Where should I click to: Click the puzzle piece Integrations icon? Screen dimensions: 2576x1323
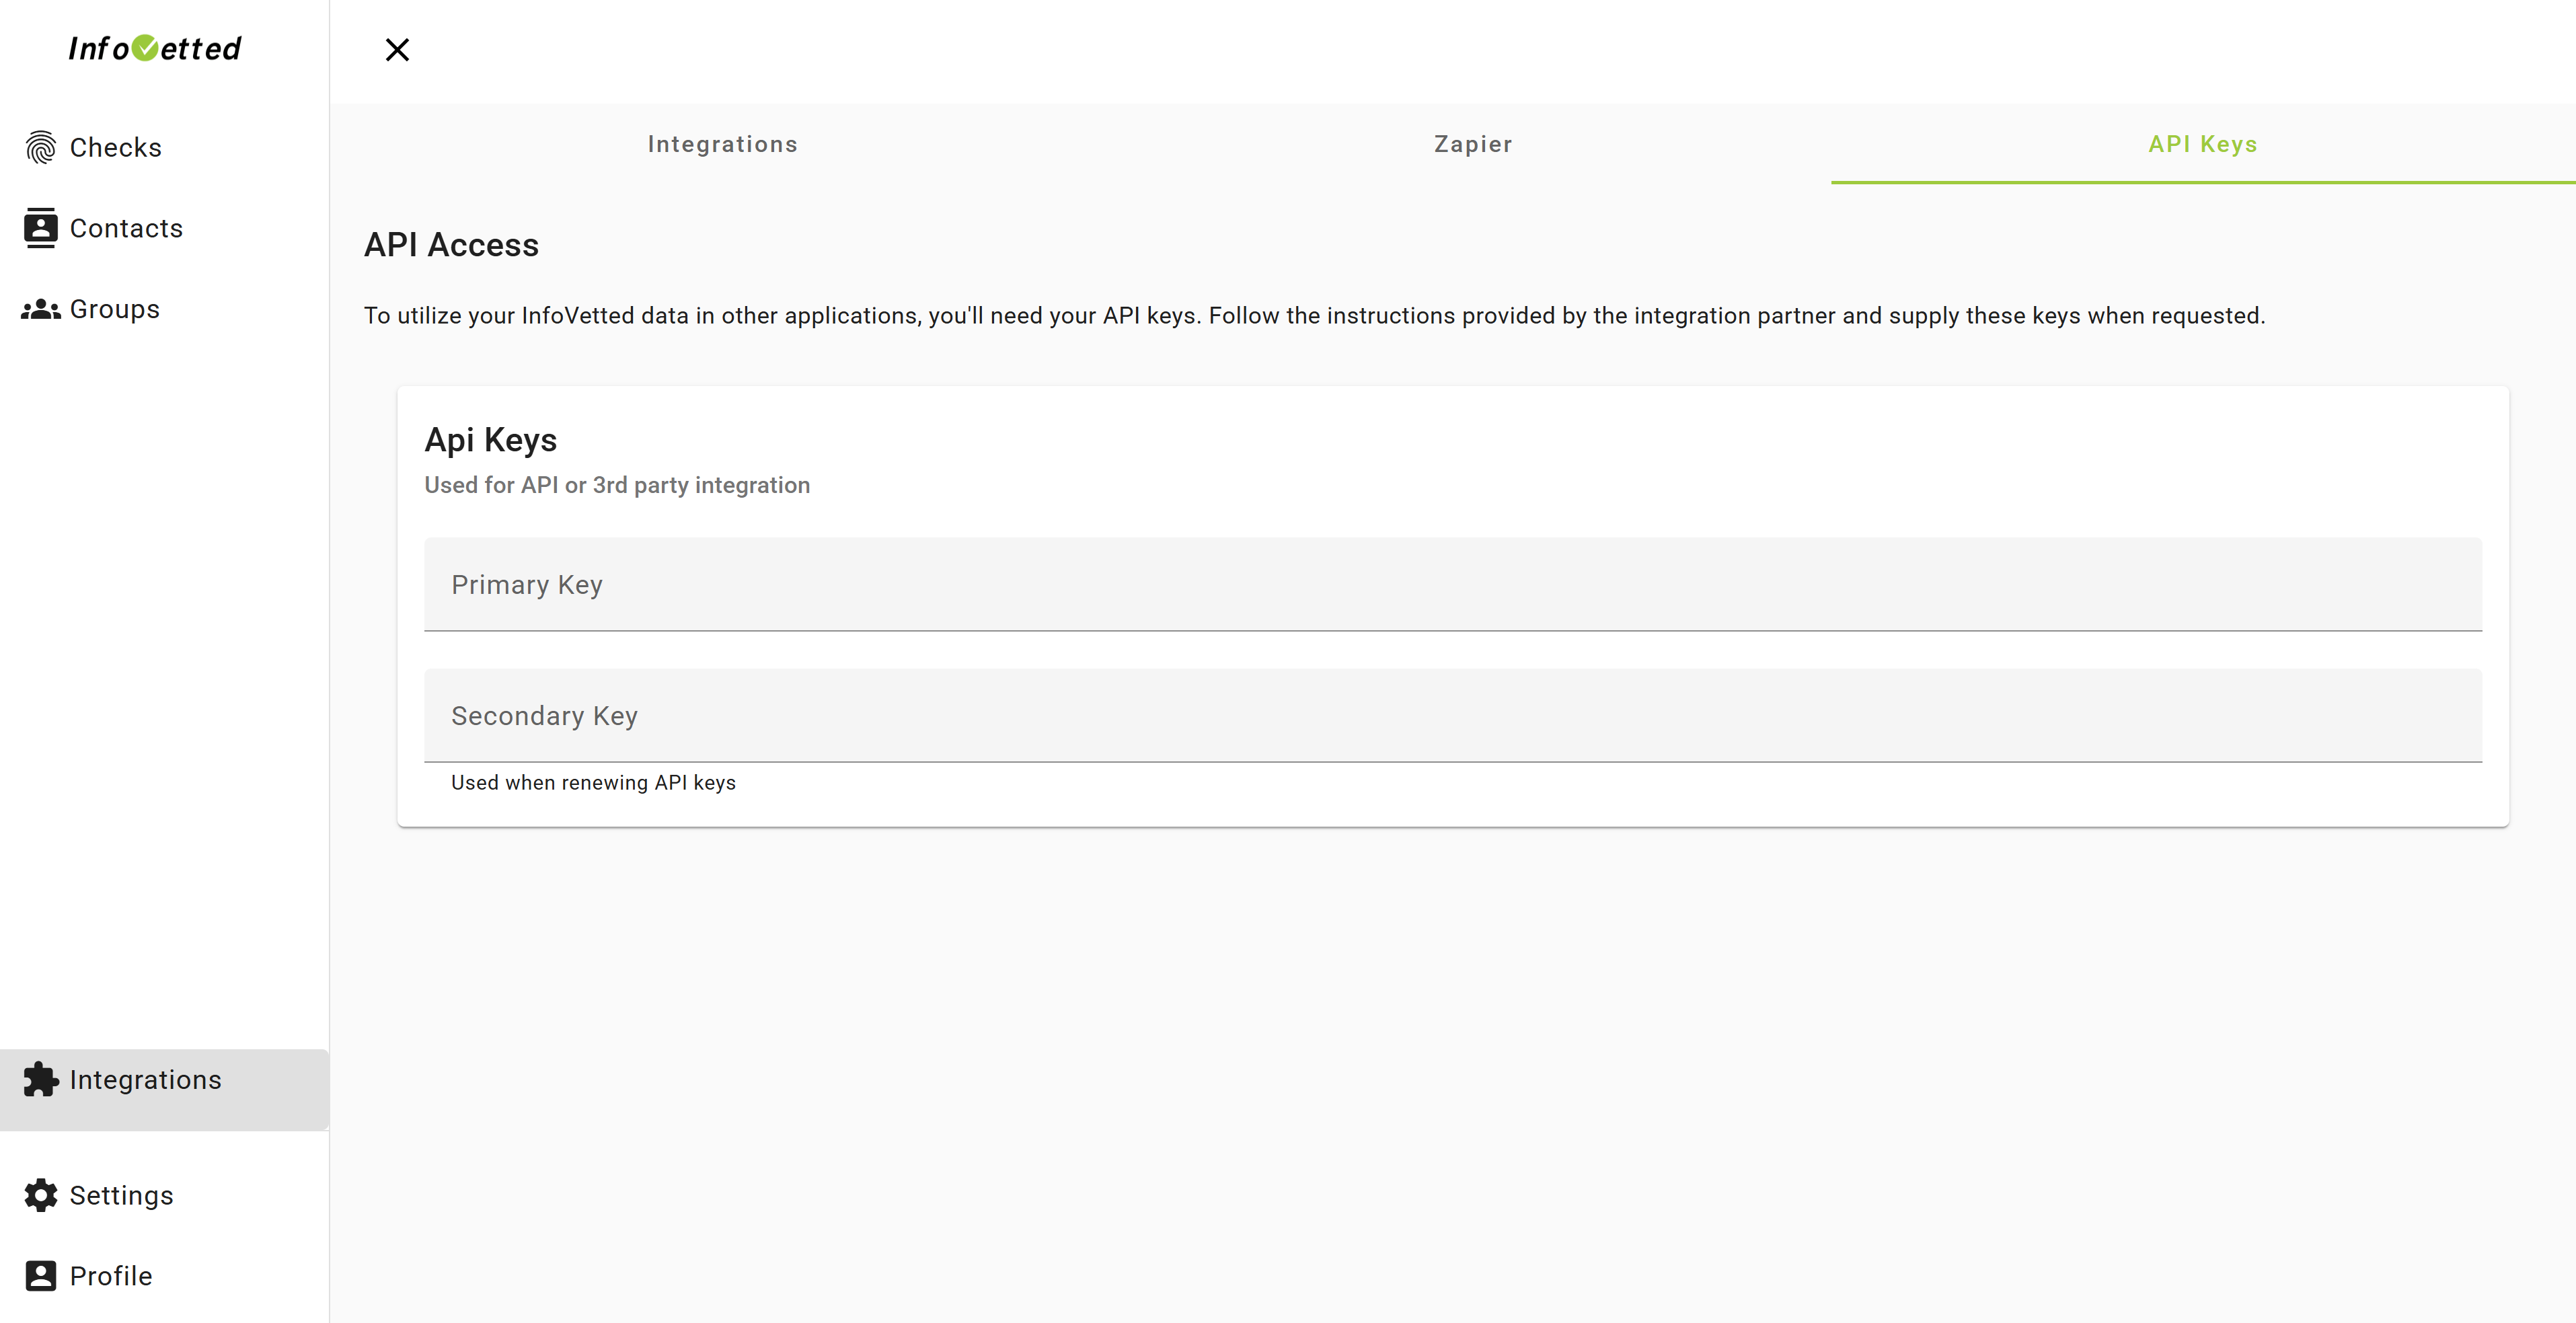tap(40, 1080)
